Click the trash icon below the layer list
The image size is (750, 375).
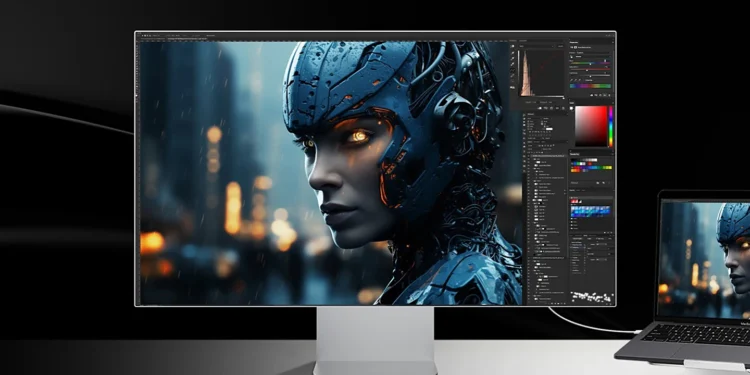point(565,303)
